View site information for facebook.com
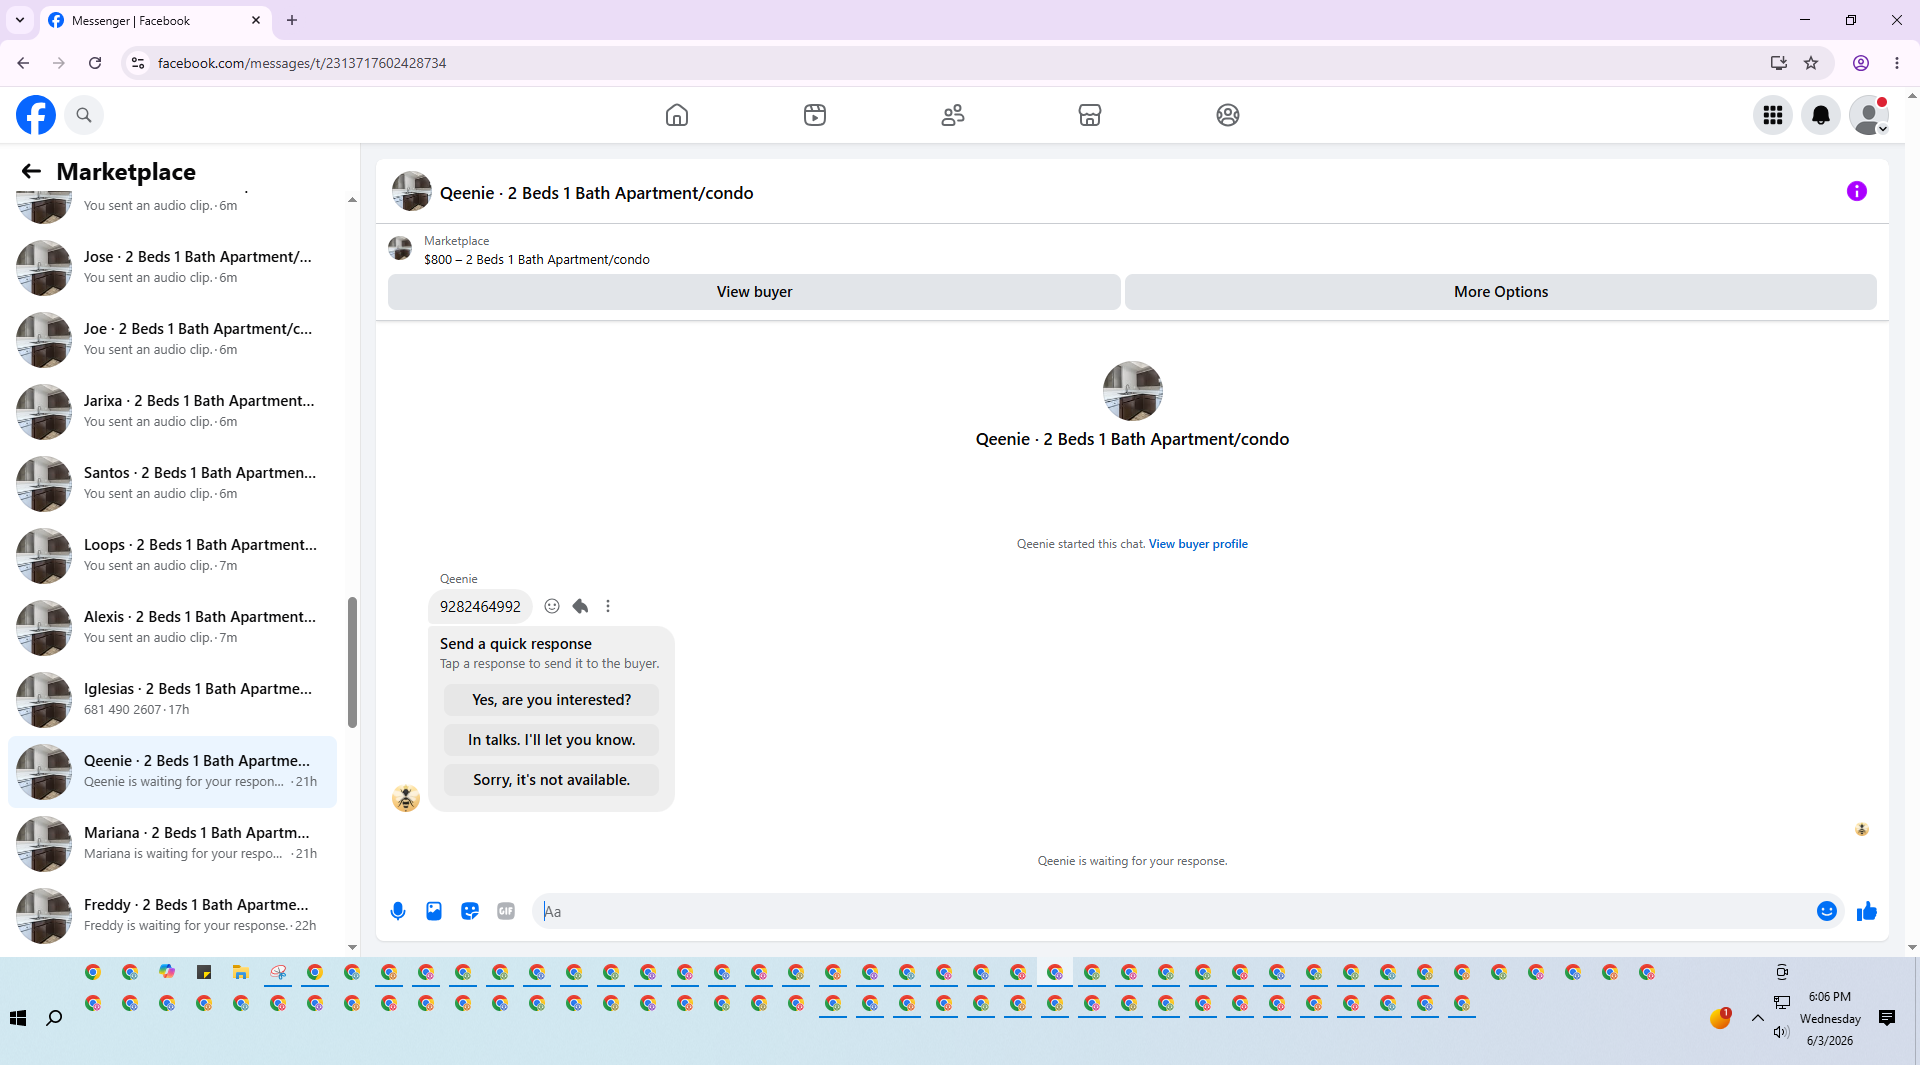The height and width of the screenshot is (1065, 1920). (x=138, y=63)
